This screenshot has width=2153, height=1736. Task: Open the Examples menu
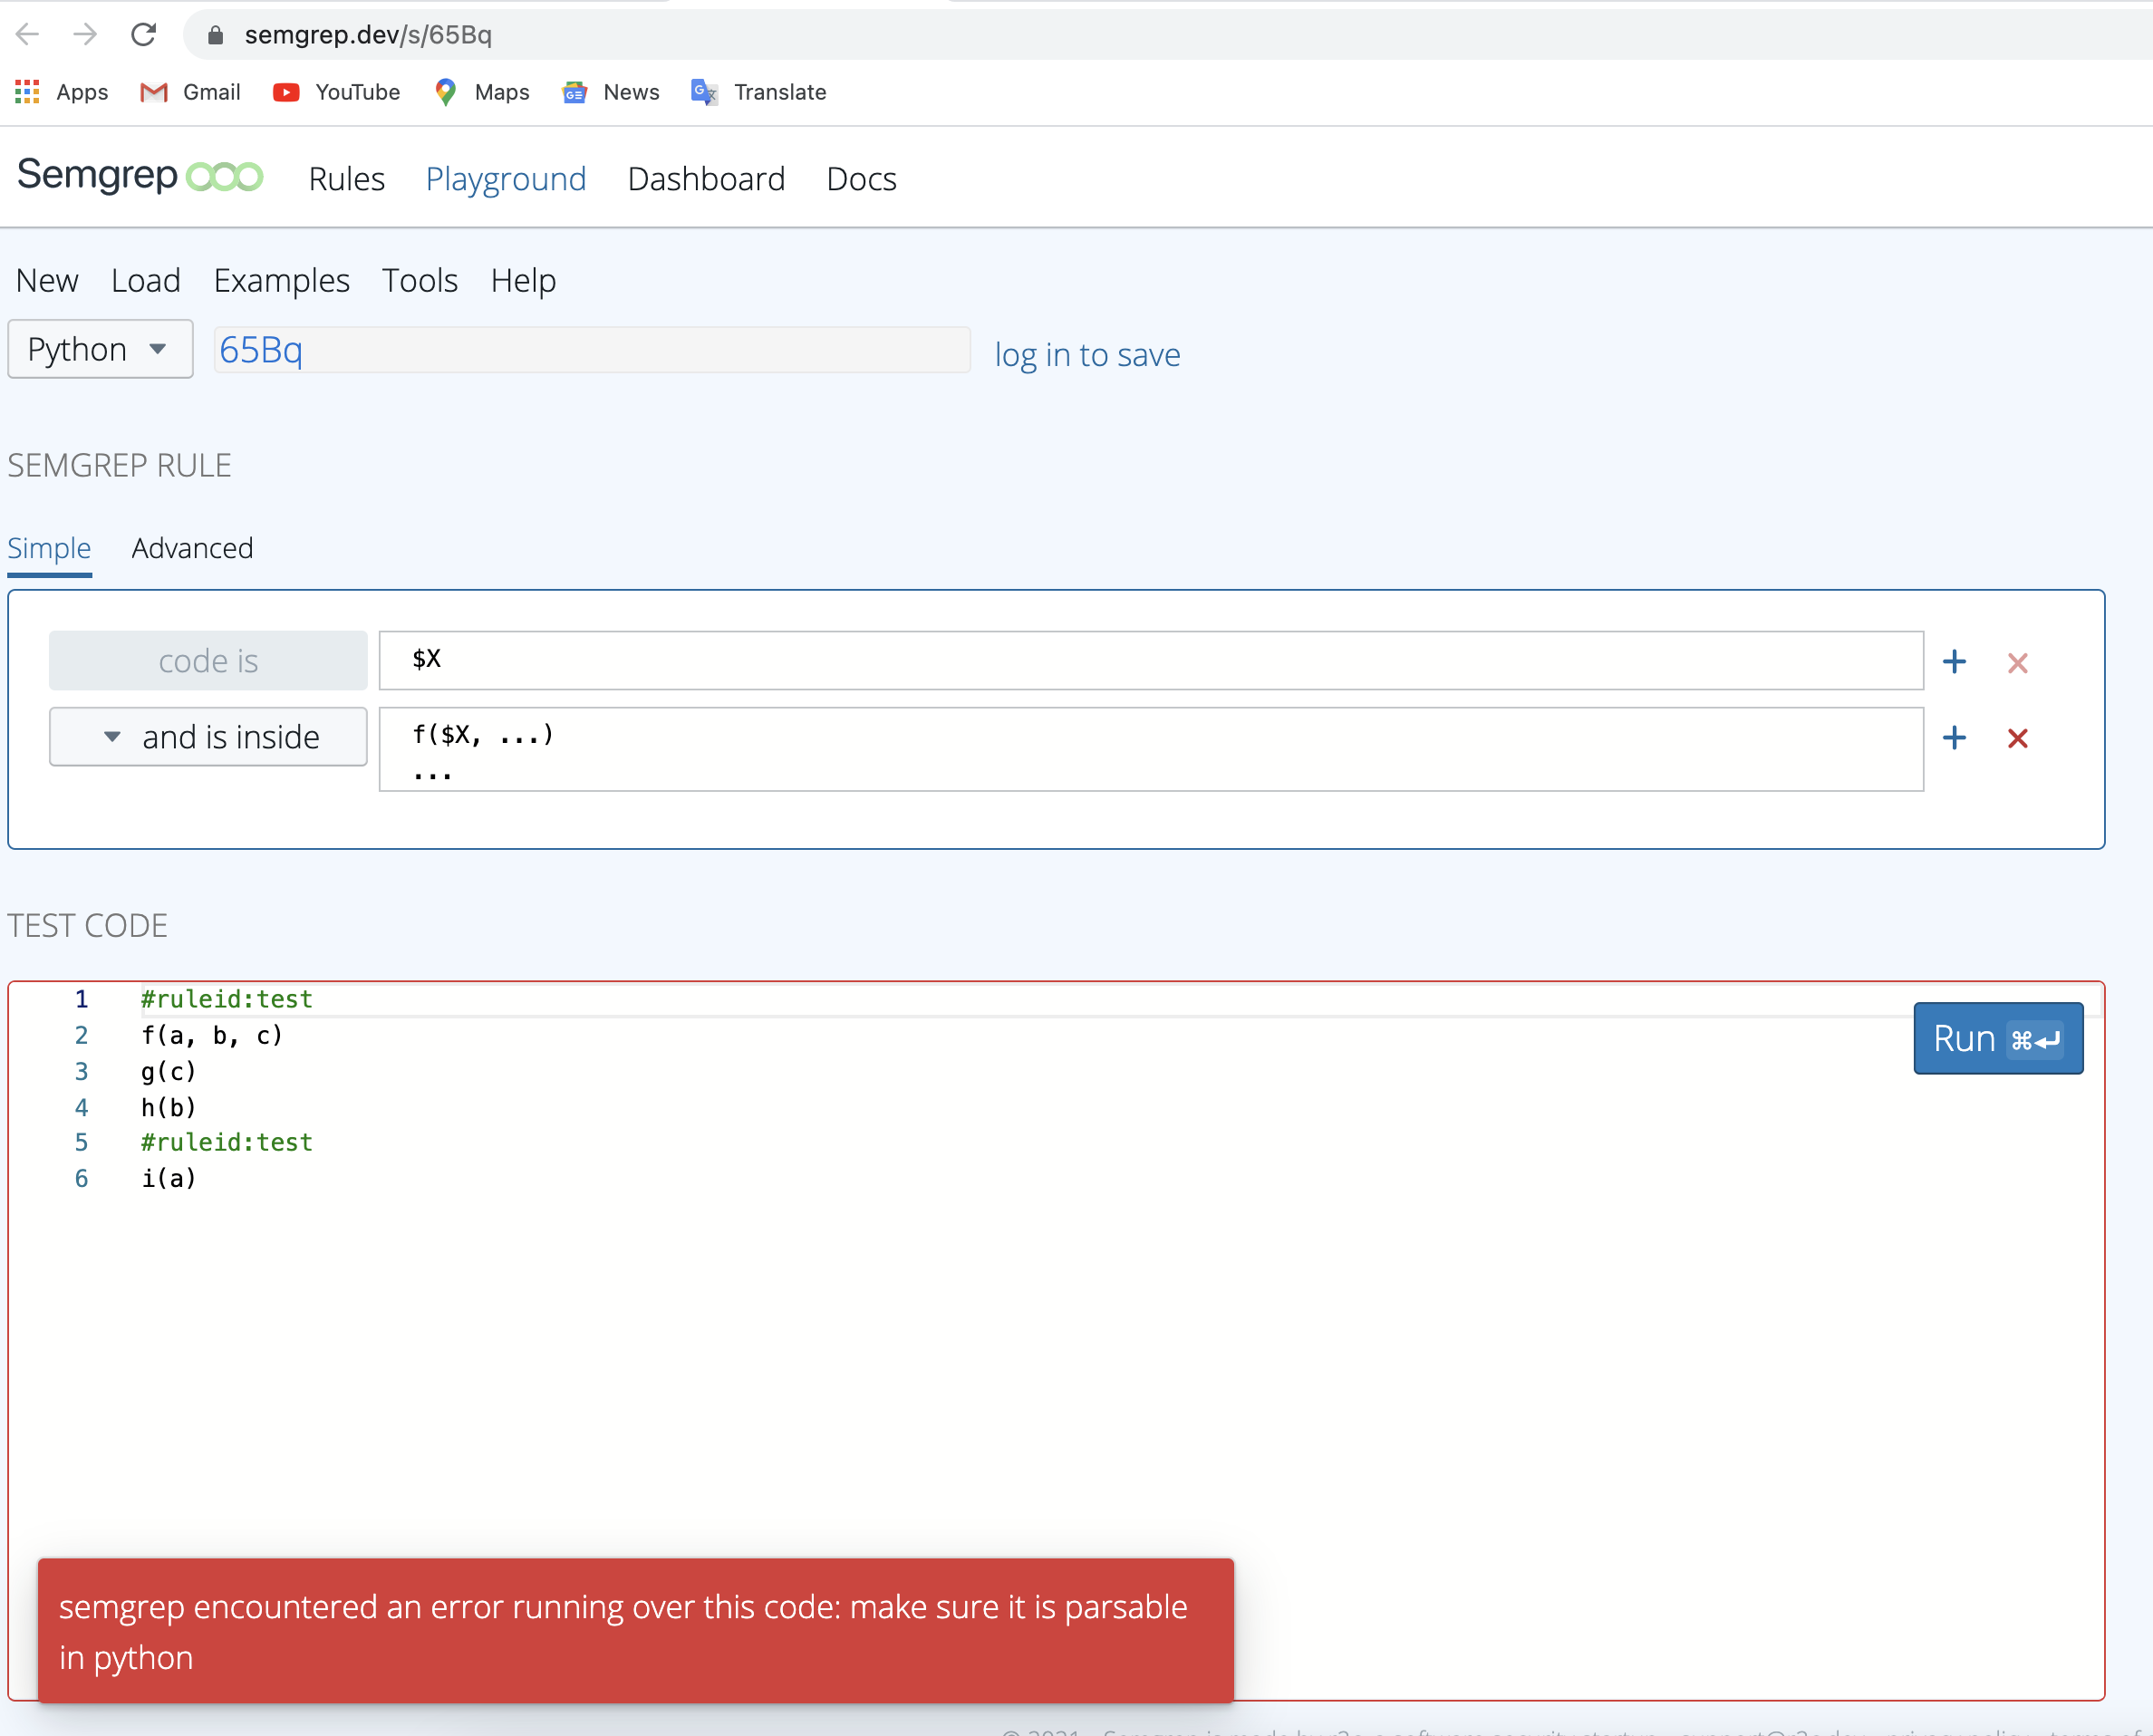pyautogui.click(x=281, y=281)
